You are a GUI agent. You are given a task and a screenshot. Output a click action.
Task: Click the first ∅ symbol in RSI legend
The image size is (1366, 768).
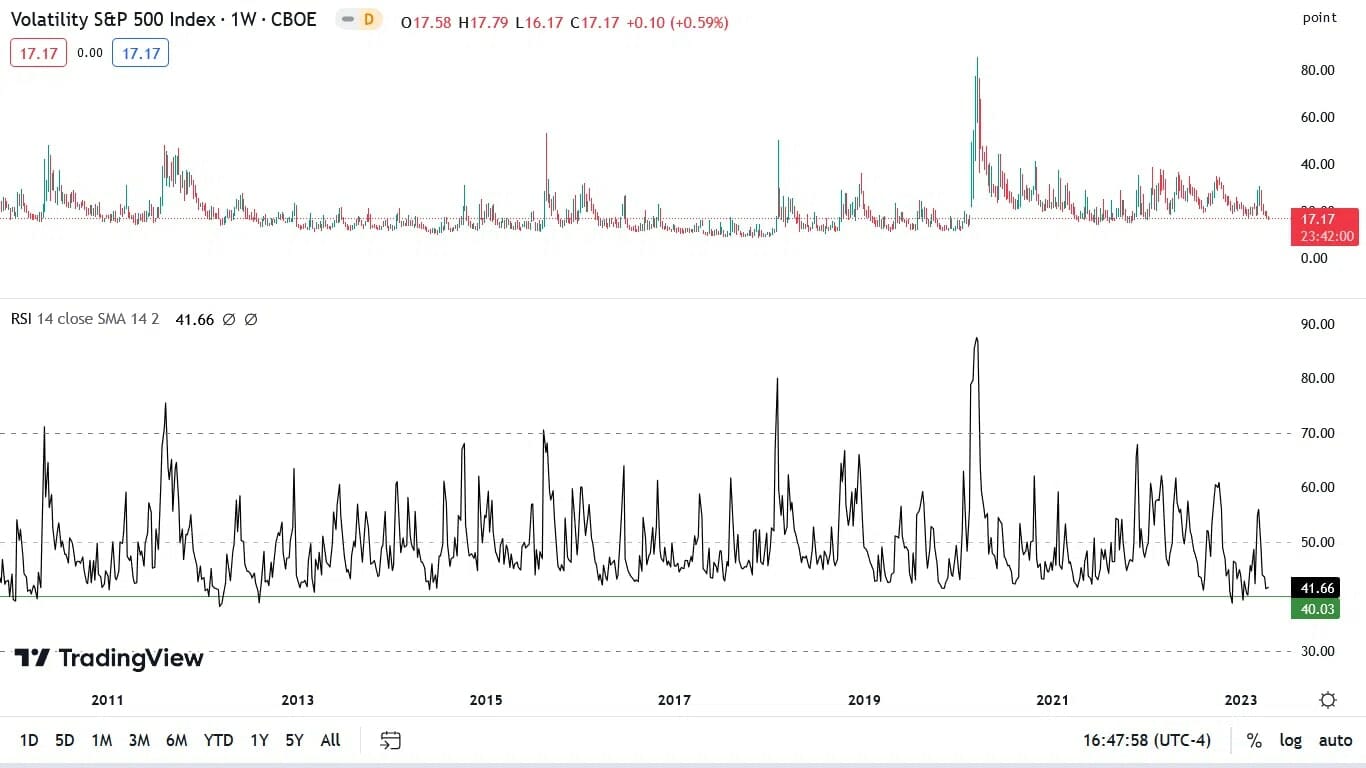(229, 320)
